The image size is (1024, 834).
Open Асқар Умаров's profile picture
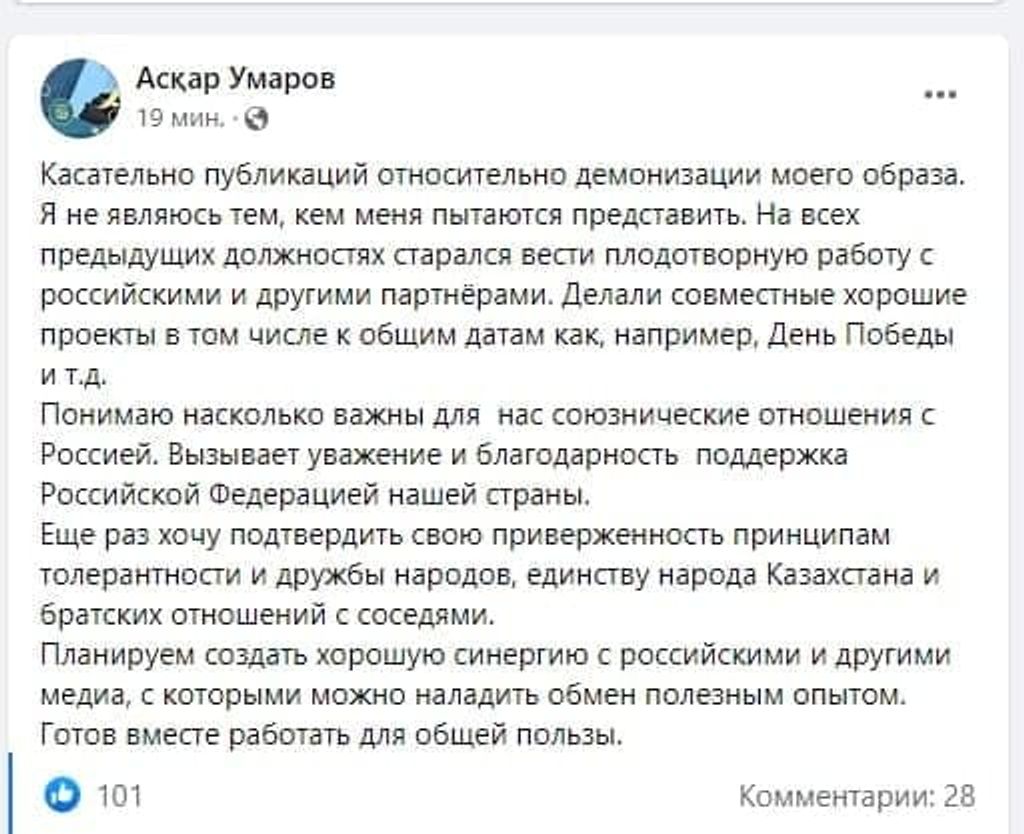pyautogui.click(x=80, y=98)
